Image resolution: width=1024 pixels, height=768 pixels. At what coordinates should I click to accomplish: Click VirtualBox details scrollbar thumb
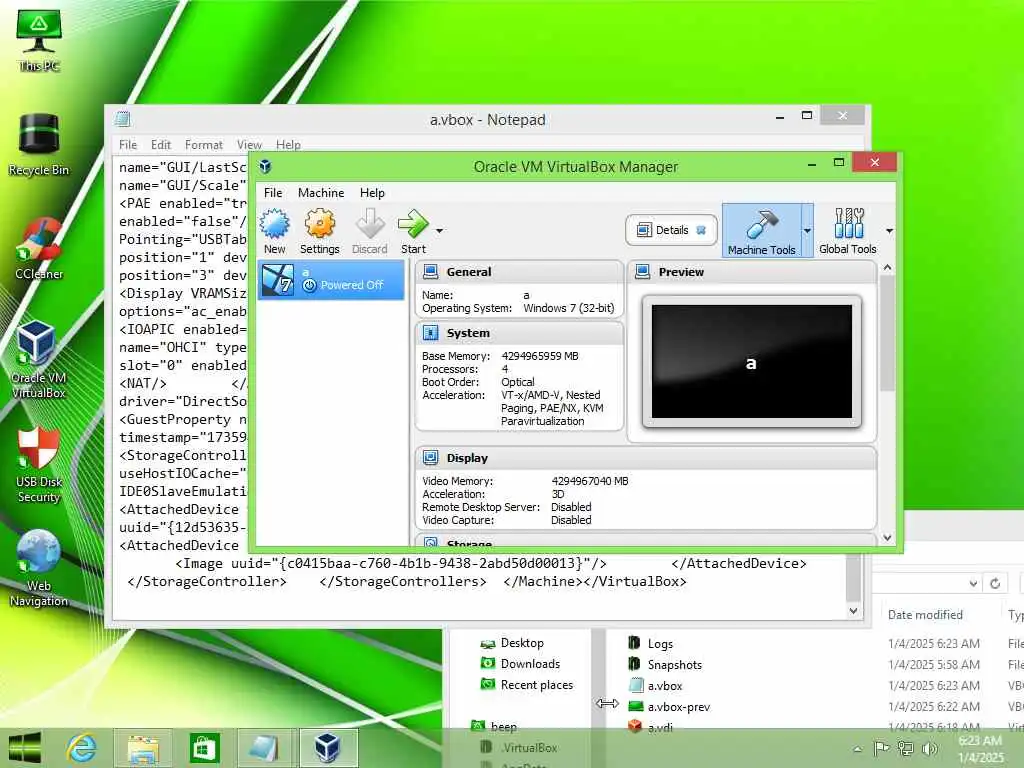point(887,333)
